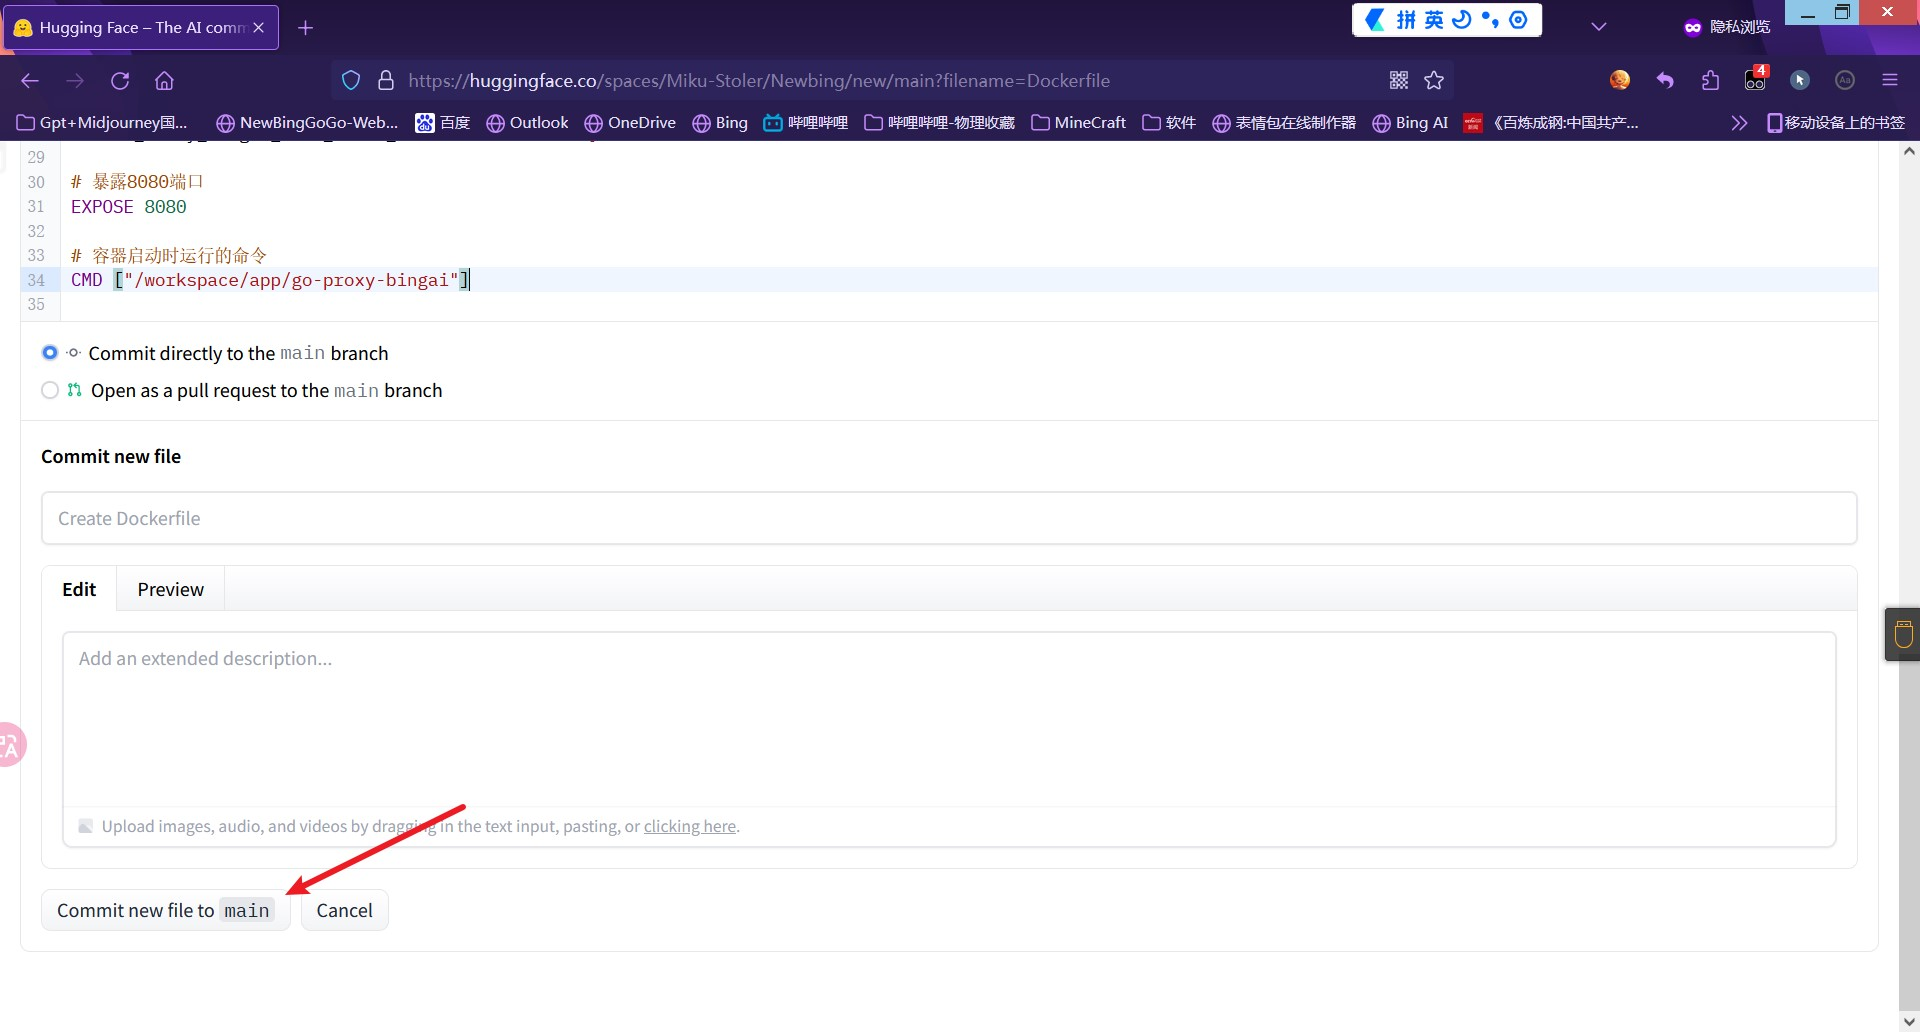Go back to the previous page

[x=30, y=81]
